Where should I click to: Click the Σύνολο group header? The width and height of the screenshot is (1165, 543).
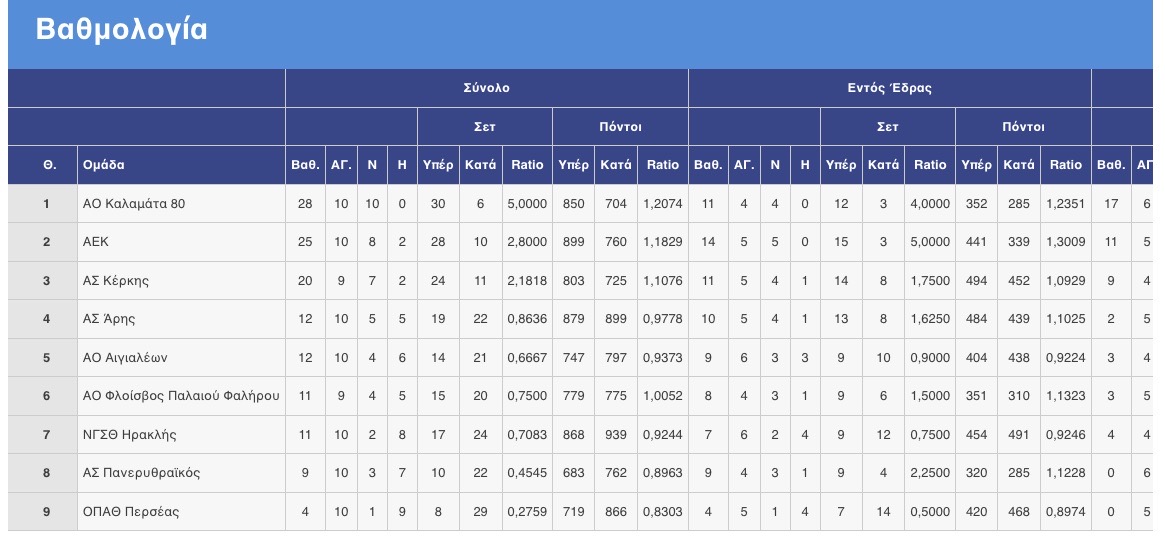[x=487, y=88]
